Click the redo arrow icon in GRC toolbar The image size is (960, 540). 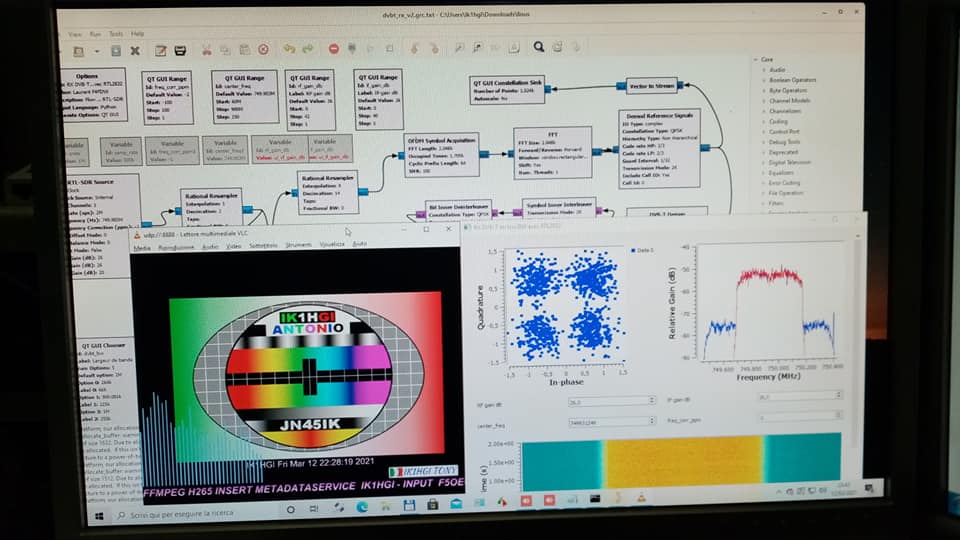click(307, 48)
